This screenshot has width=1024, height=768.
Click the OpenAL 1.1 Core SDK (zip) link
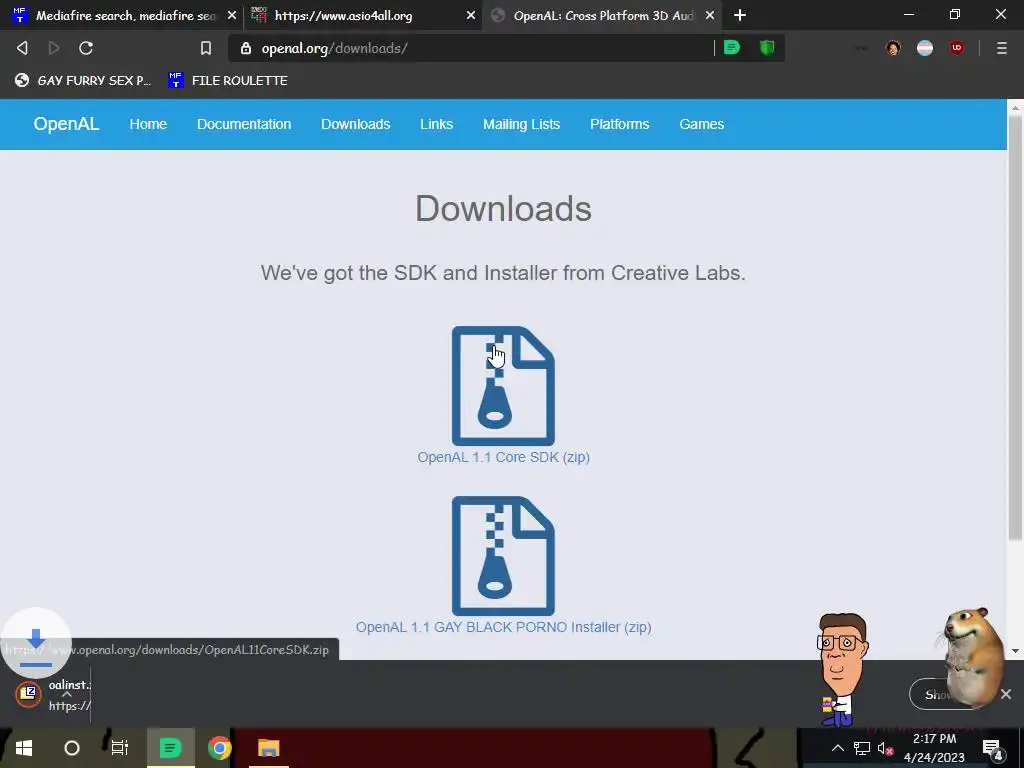coord(504,457)
